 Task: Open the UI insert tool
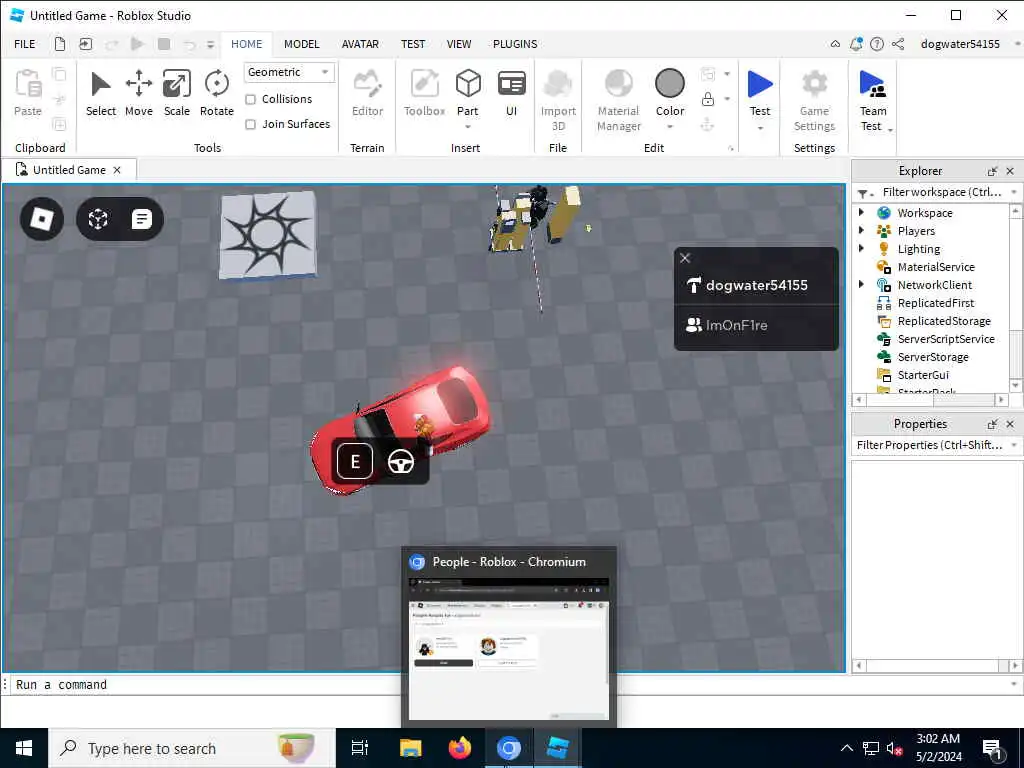click(511, 93)
